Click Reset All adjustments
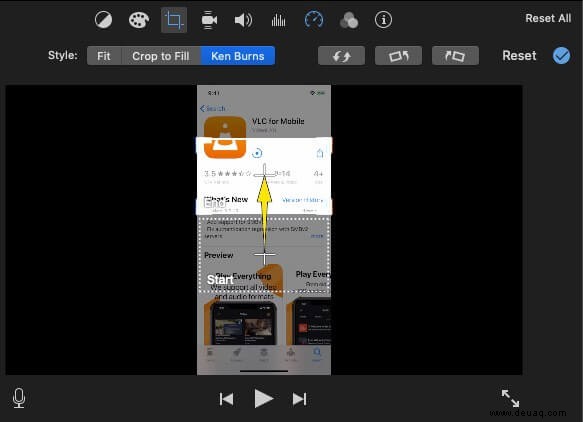The width and height of the screenshot is (583, 422). click(548, 18)
